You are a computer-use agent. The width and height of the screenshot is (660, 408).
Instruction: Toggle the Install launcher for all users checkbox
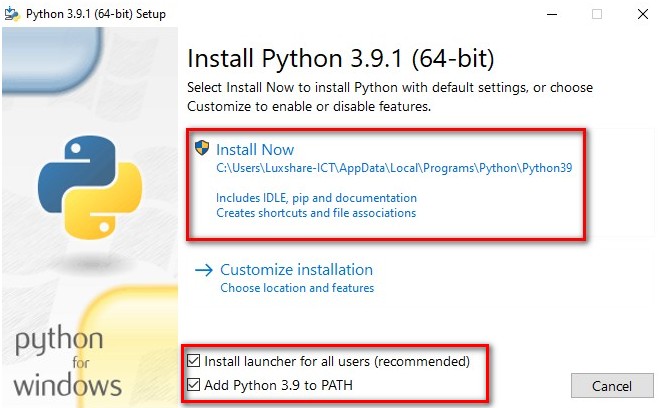[x=194, y=361]
